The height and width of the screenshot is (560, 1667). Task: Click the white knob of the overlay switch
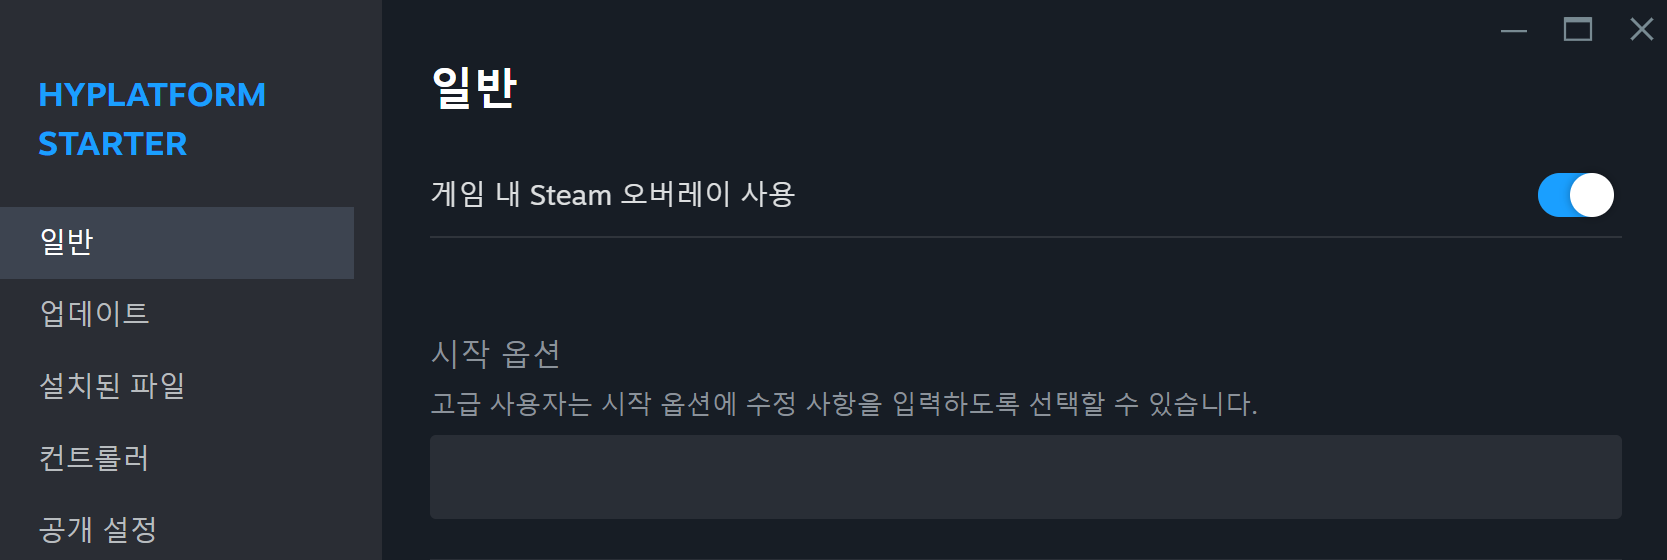pos(1592,195)
